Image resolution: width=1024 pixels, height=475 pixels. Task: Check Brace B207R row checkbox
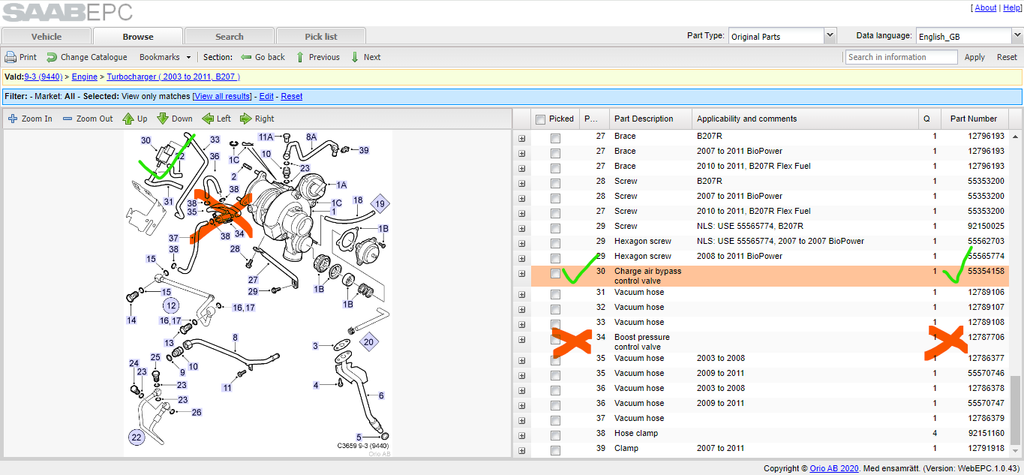click(x=554, y=137)
